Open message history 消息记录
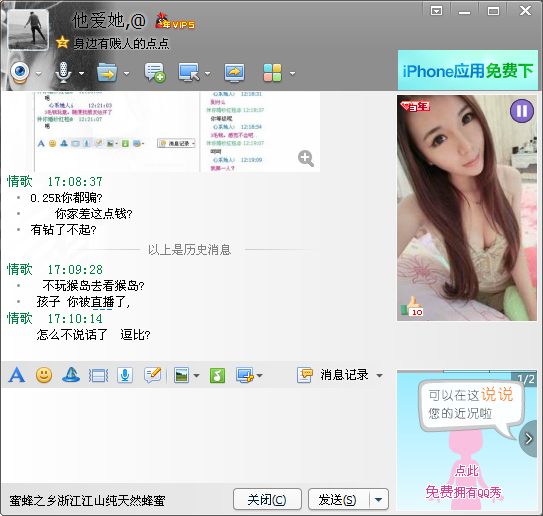543x516 pixels. [x=333, y=375]
